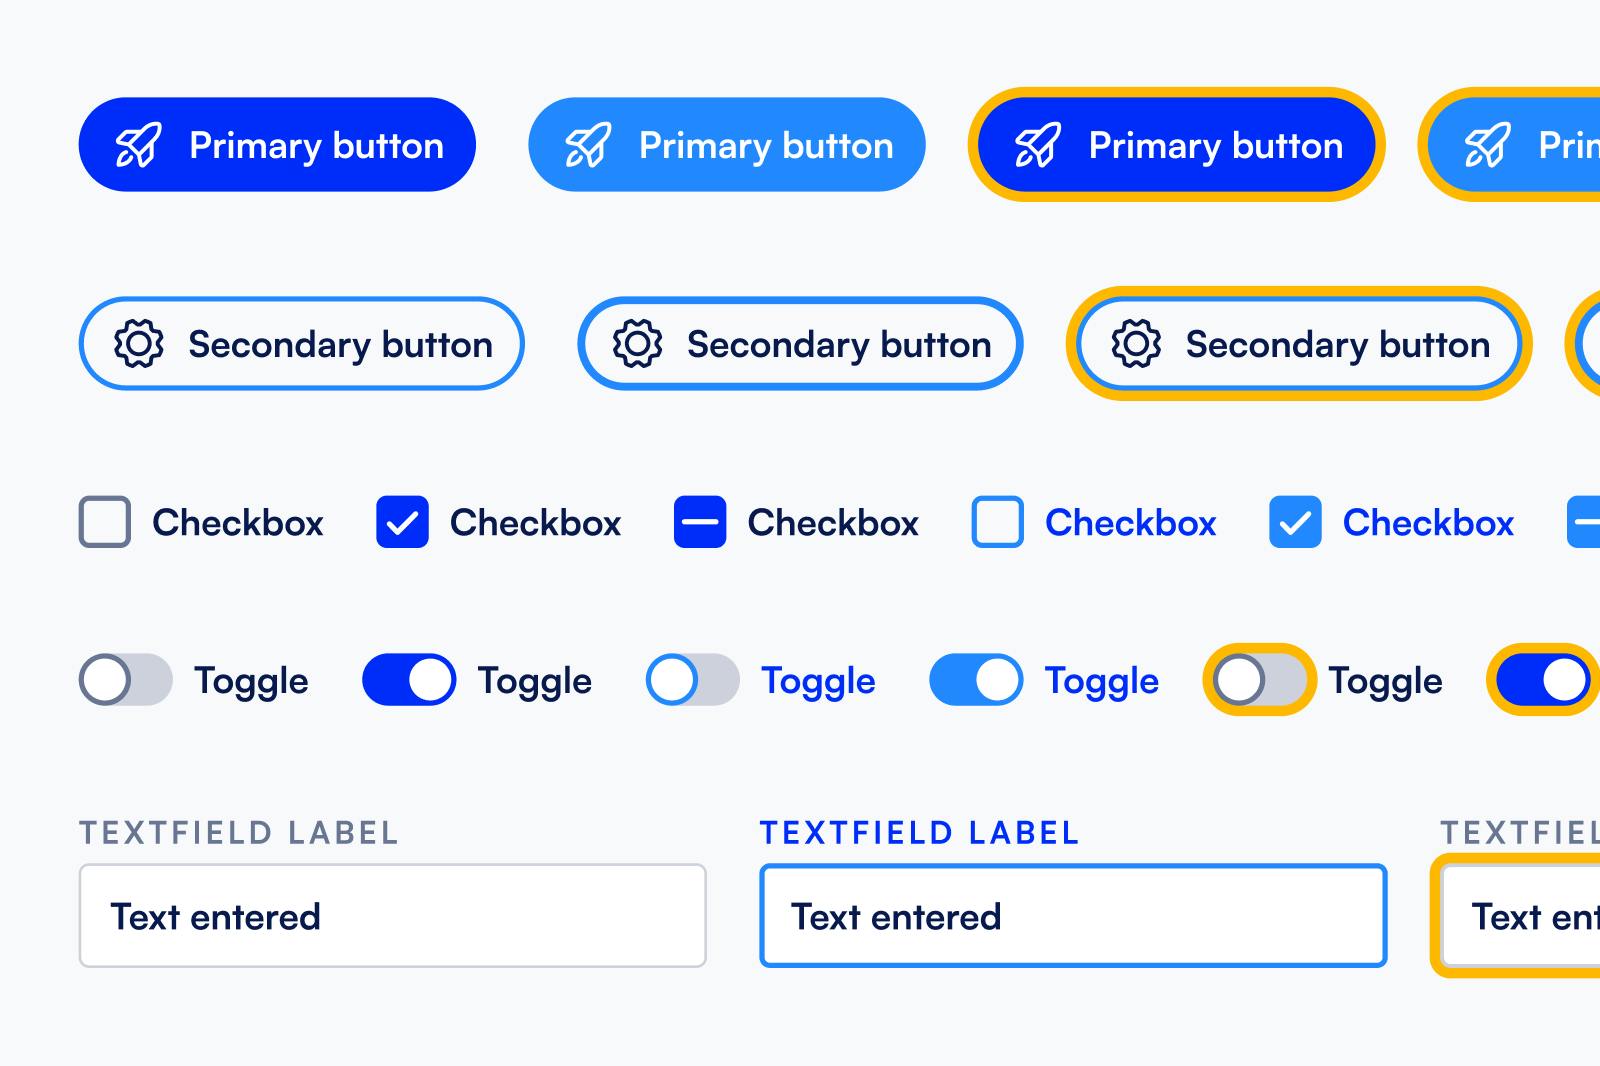
Task: Click the dark blue Primary button
Action: coord(278,145)
